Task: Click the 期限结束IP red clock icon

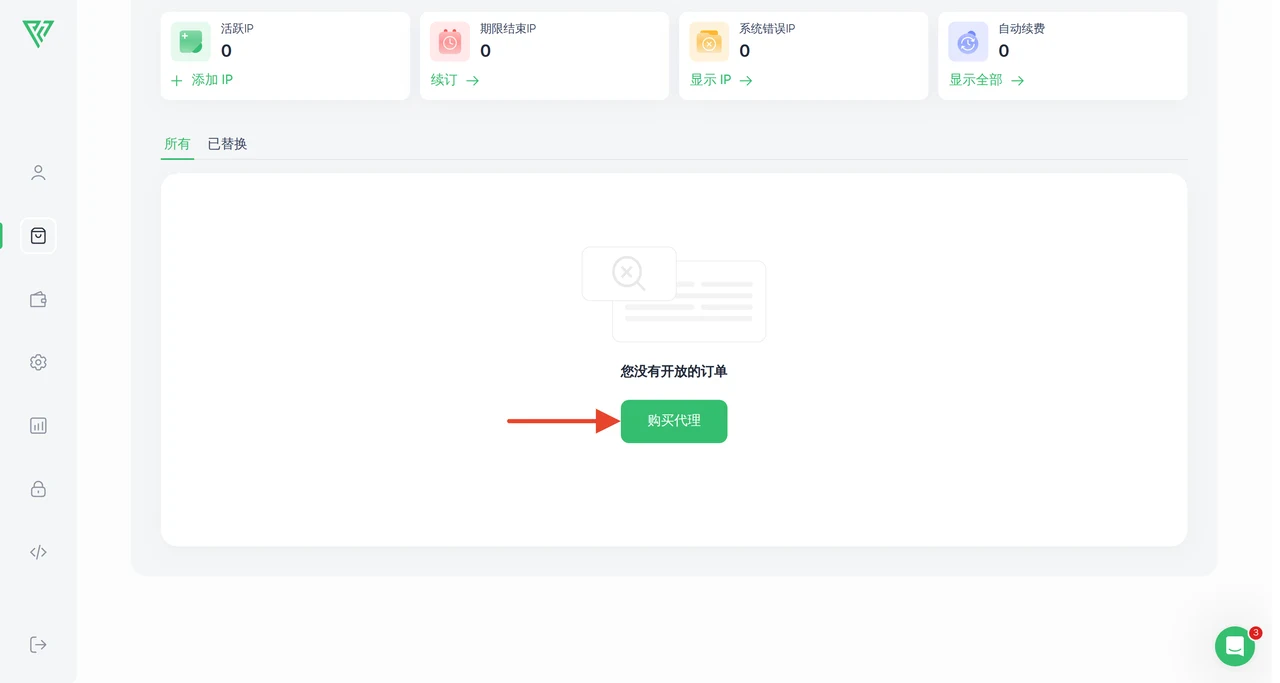Action: 450,42
